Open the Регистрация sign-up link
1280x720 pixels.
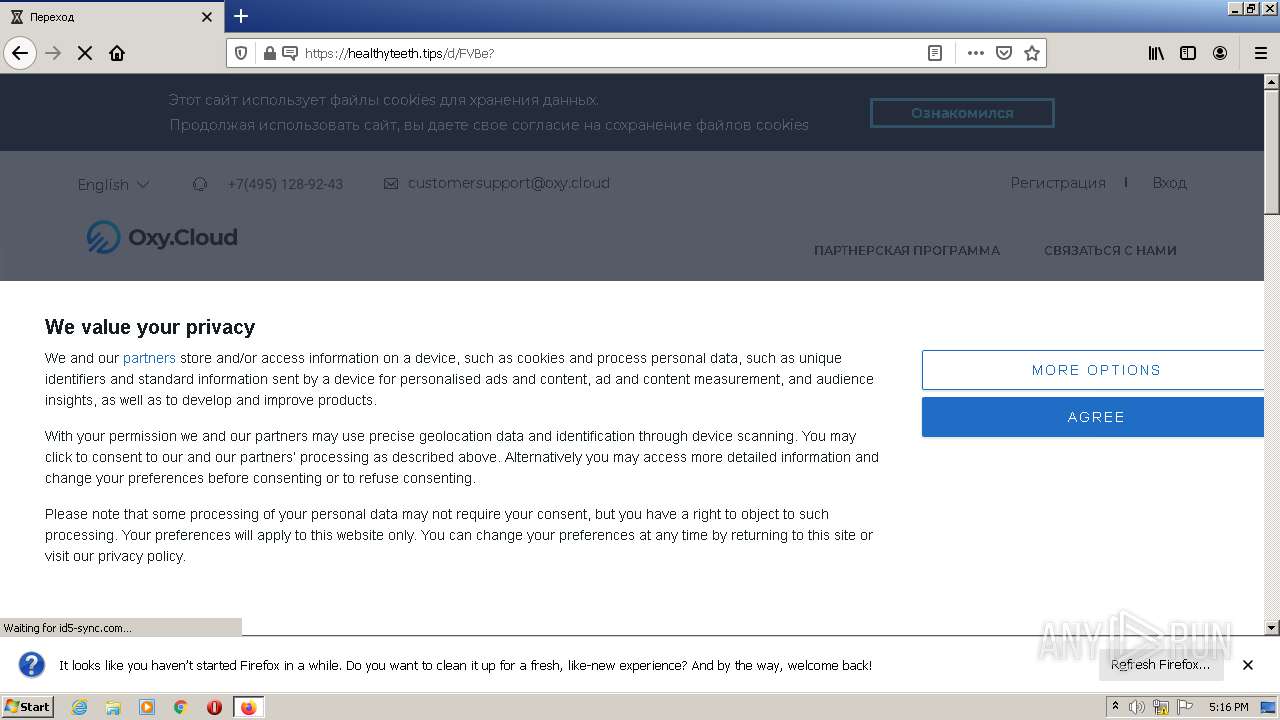click(1058, 183)
